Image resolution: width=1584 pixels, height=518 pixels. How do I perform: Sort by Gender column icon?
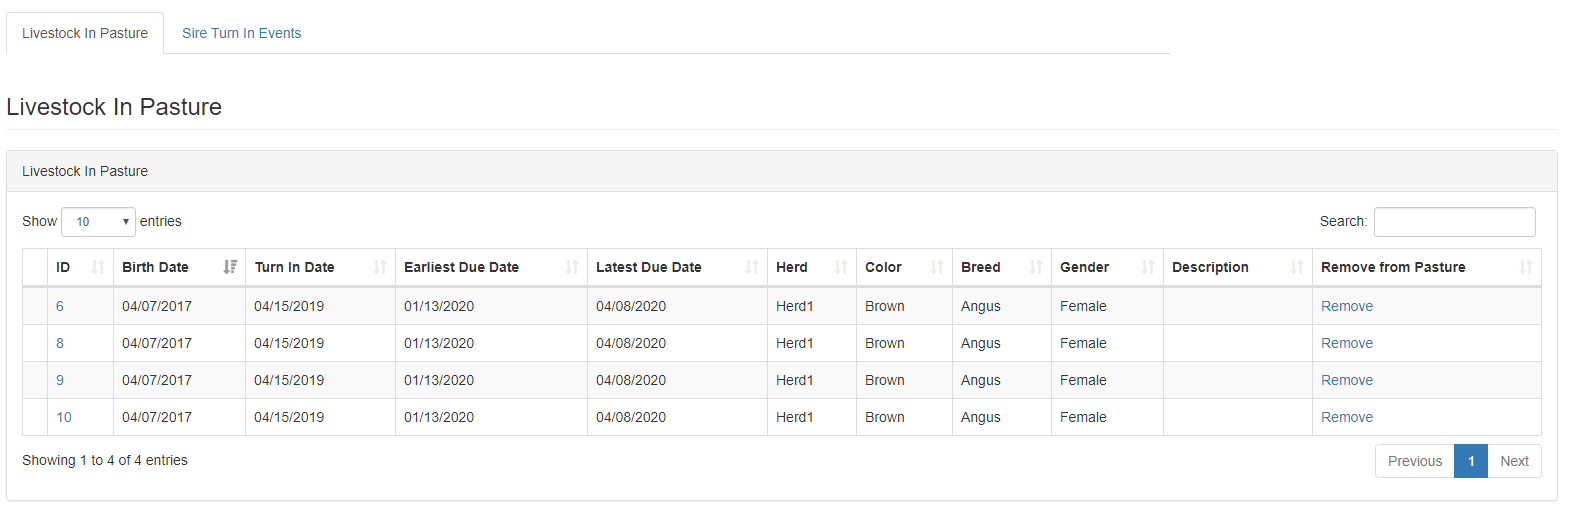tap(1148, 267)
